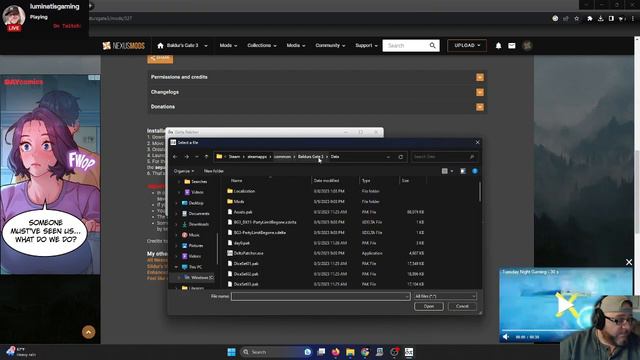Open the Organize menu in file dialog
Image resolution: width=640 pixels, height=360 pixels.
click(184, 171)
